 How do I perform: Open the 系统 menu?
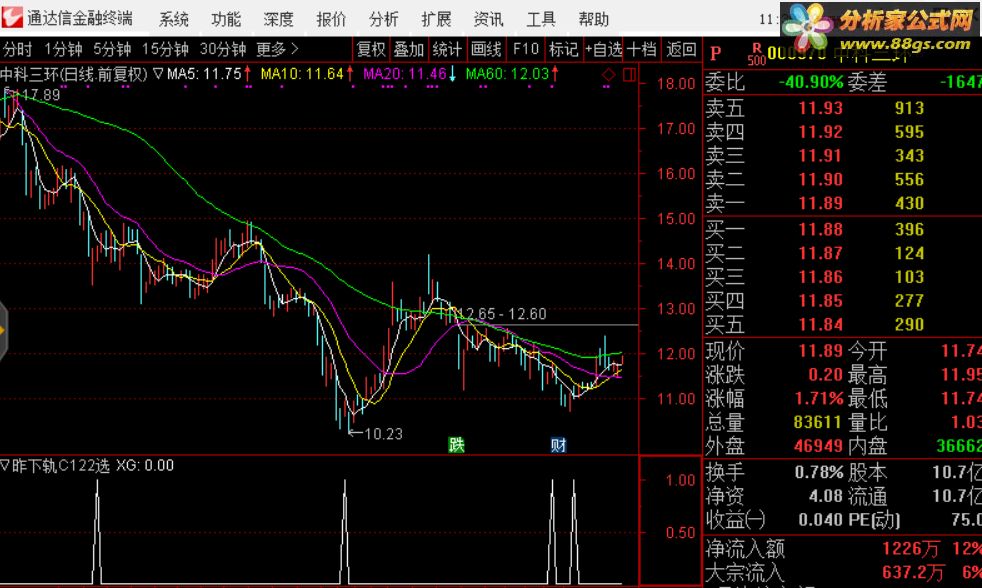coord(173,19)
